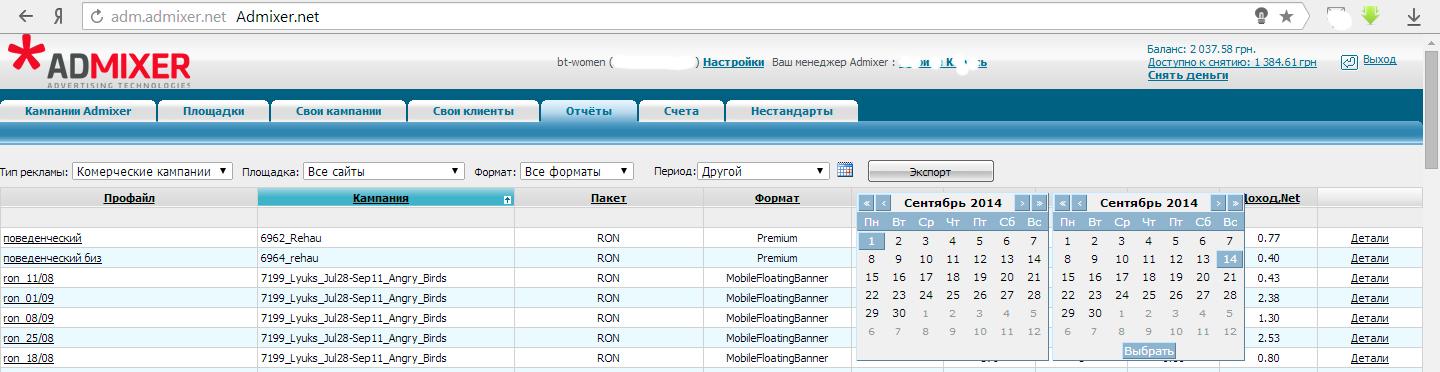Switch to the Площадки tab
This screenshot has width=1440, height=372.
[213, 111]
